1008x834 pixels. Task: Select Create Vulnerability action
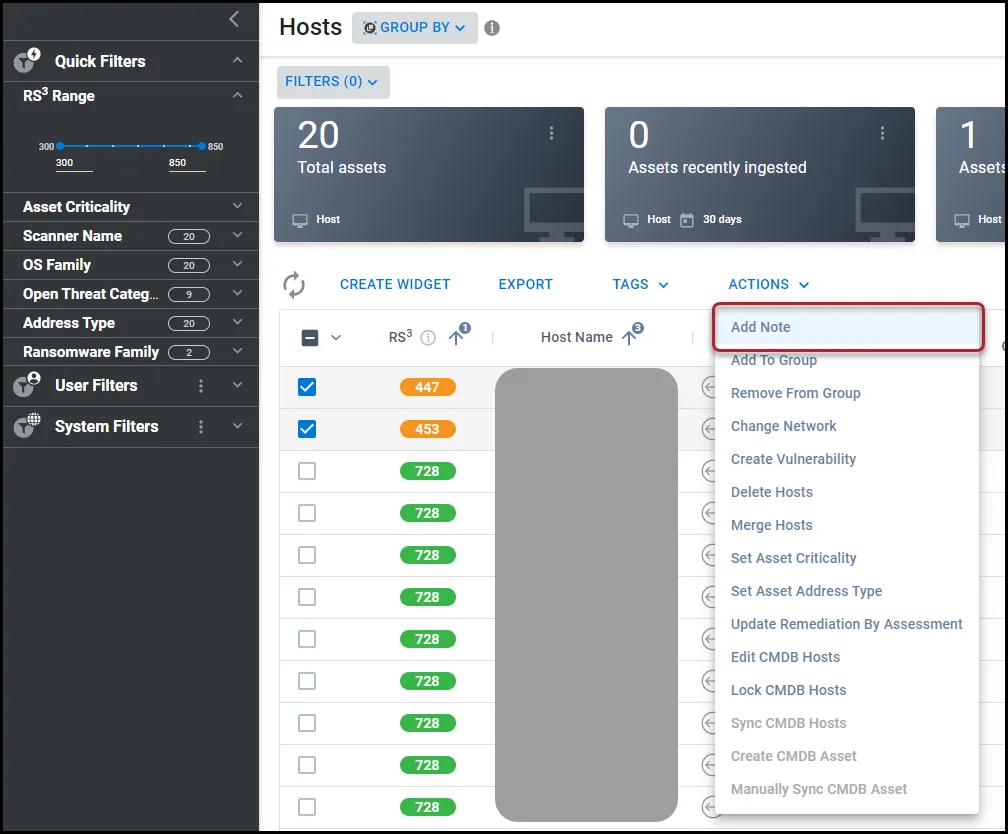[847, 459]
